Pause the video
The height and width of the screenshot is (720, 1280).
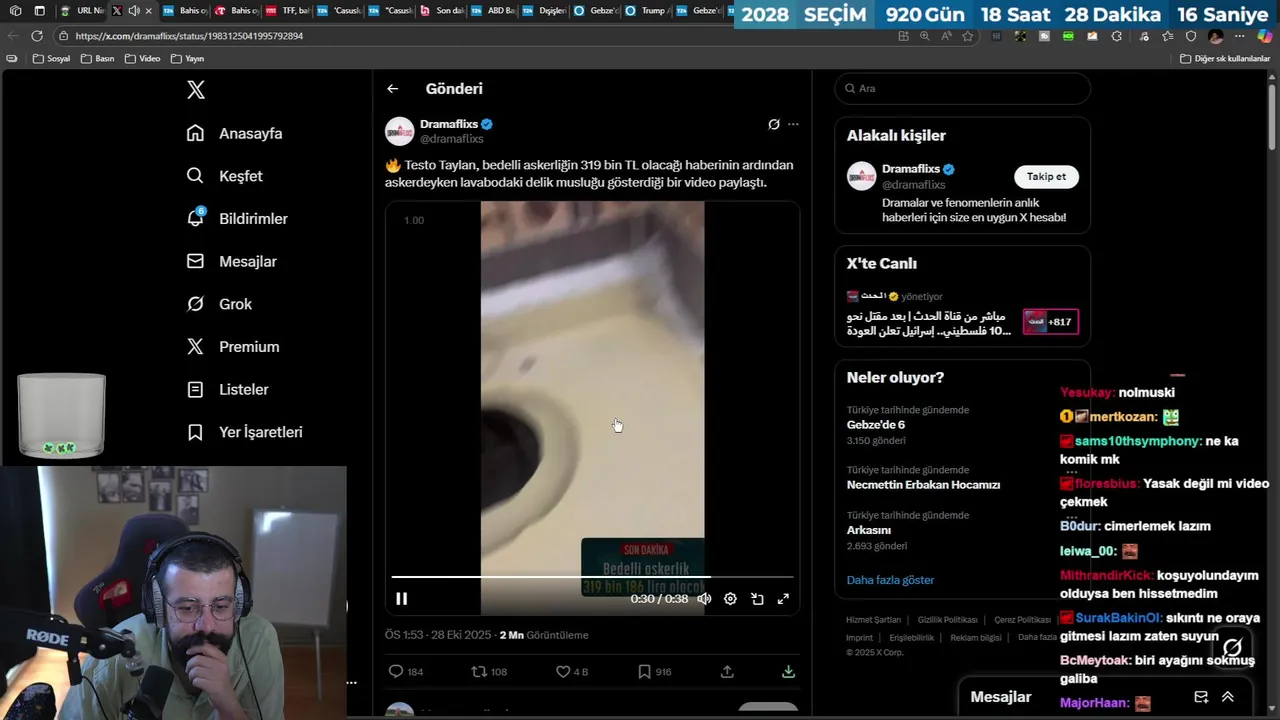click(401, 599)
